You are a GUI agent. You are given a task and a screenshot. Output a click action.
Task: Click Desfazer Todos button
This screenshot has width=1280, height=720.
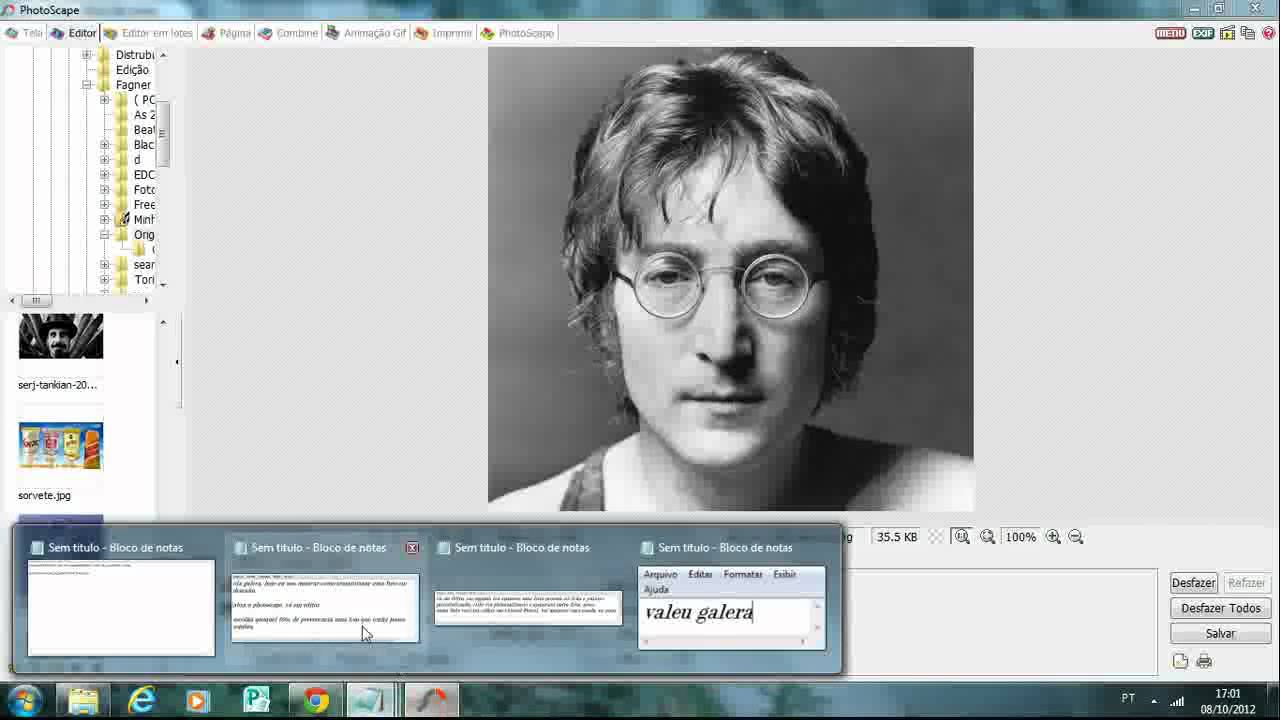tap(1221, 608)
